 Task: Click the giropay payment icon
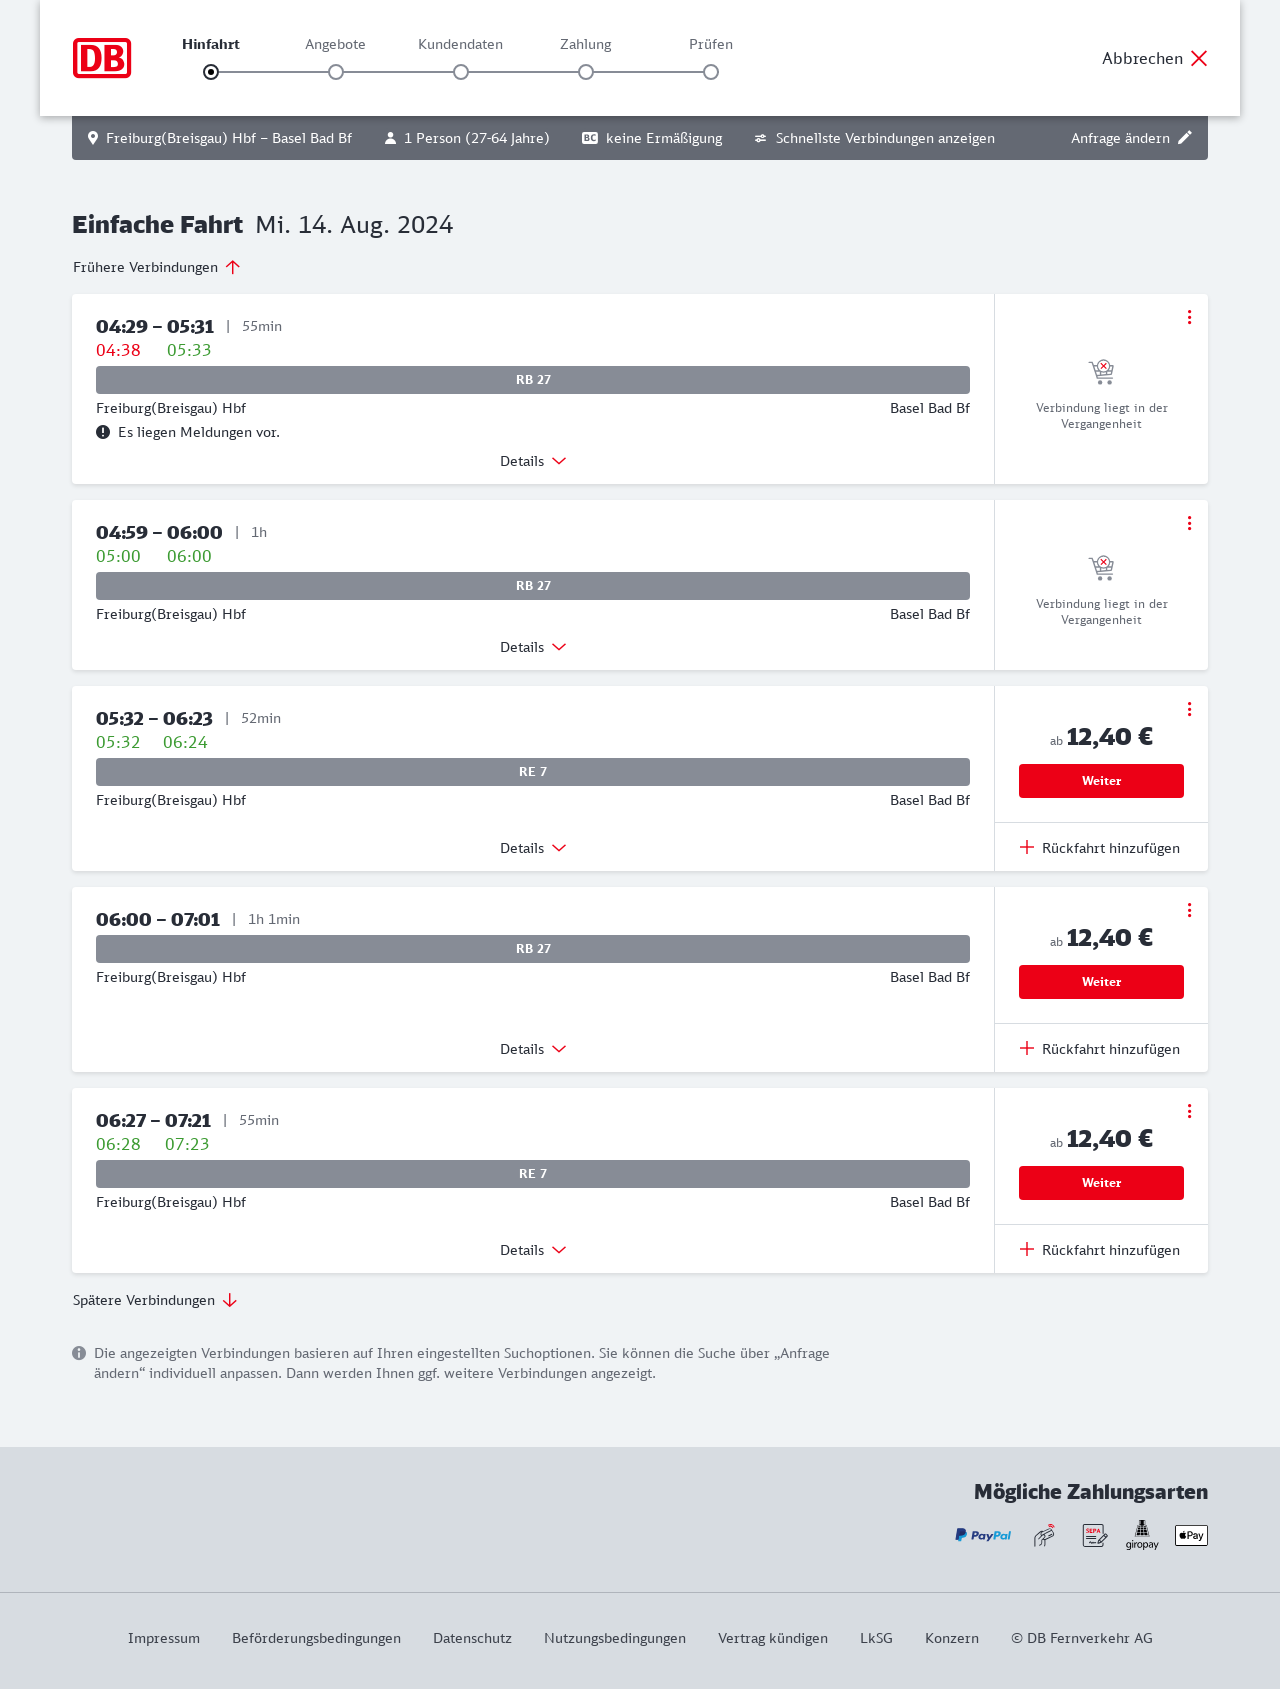click(x=1142, y=1535)
